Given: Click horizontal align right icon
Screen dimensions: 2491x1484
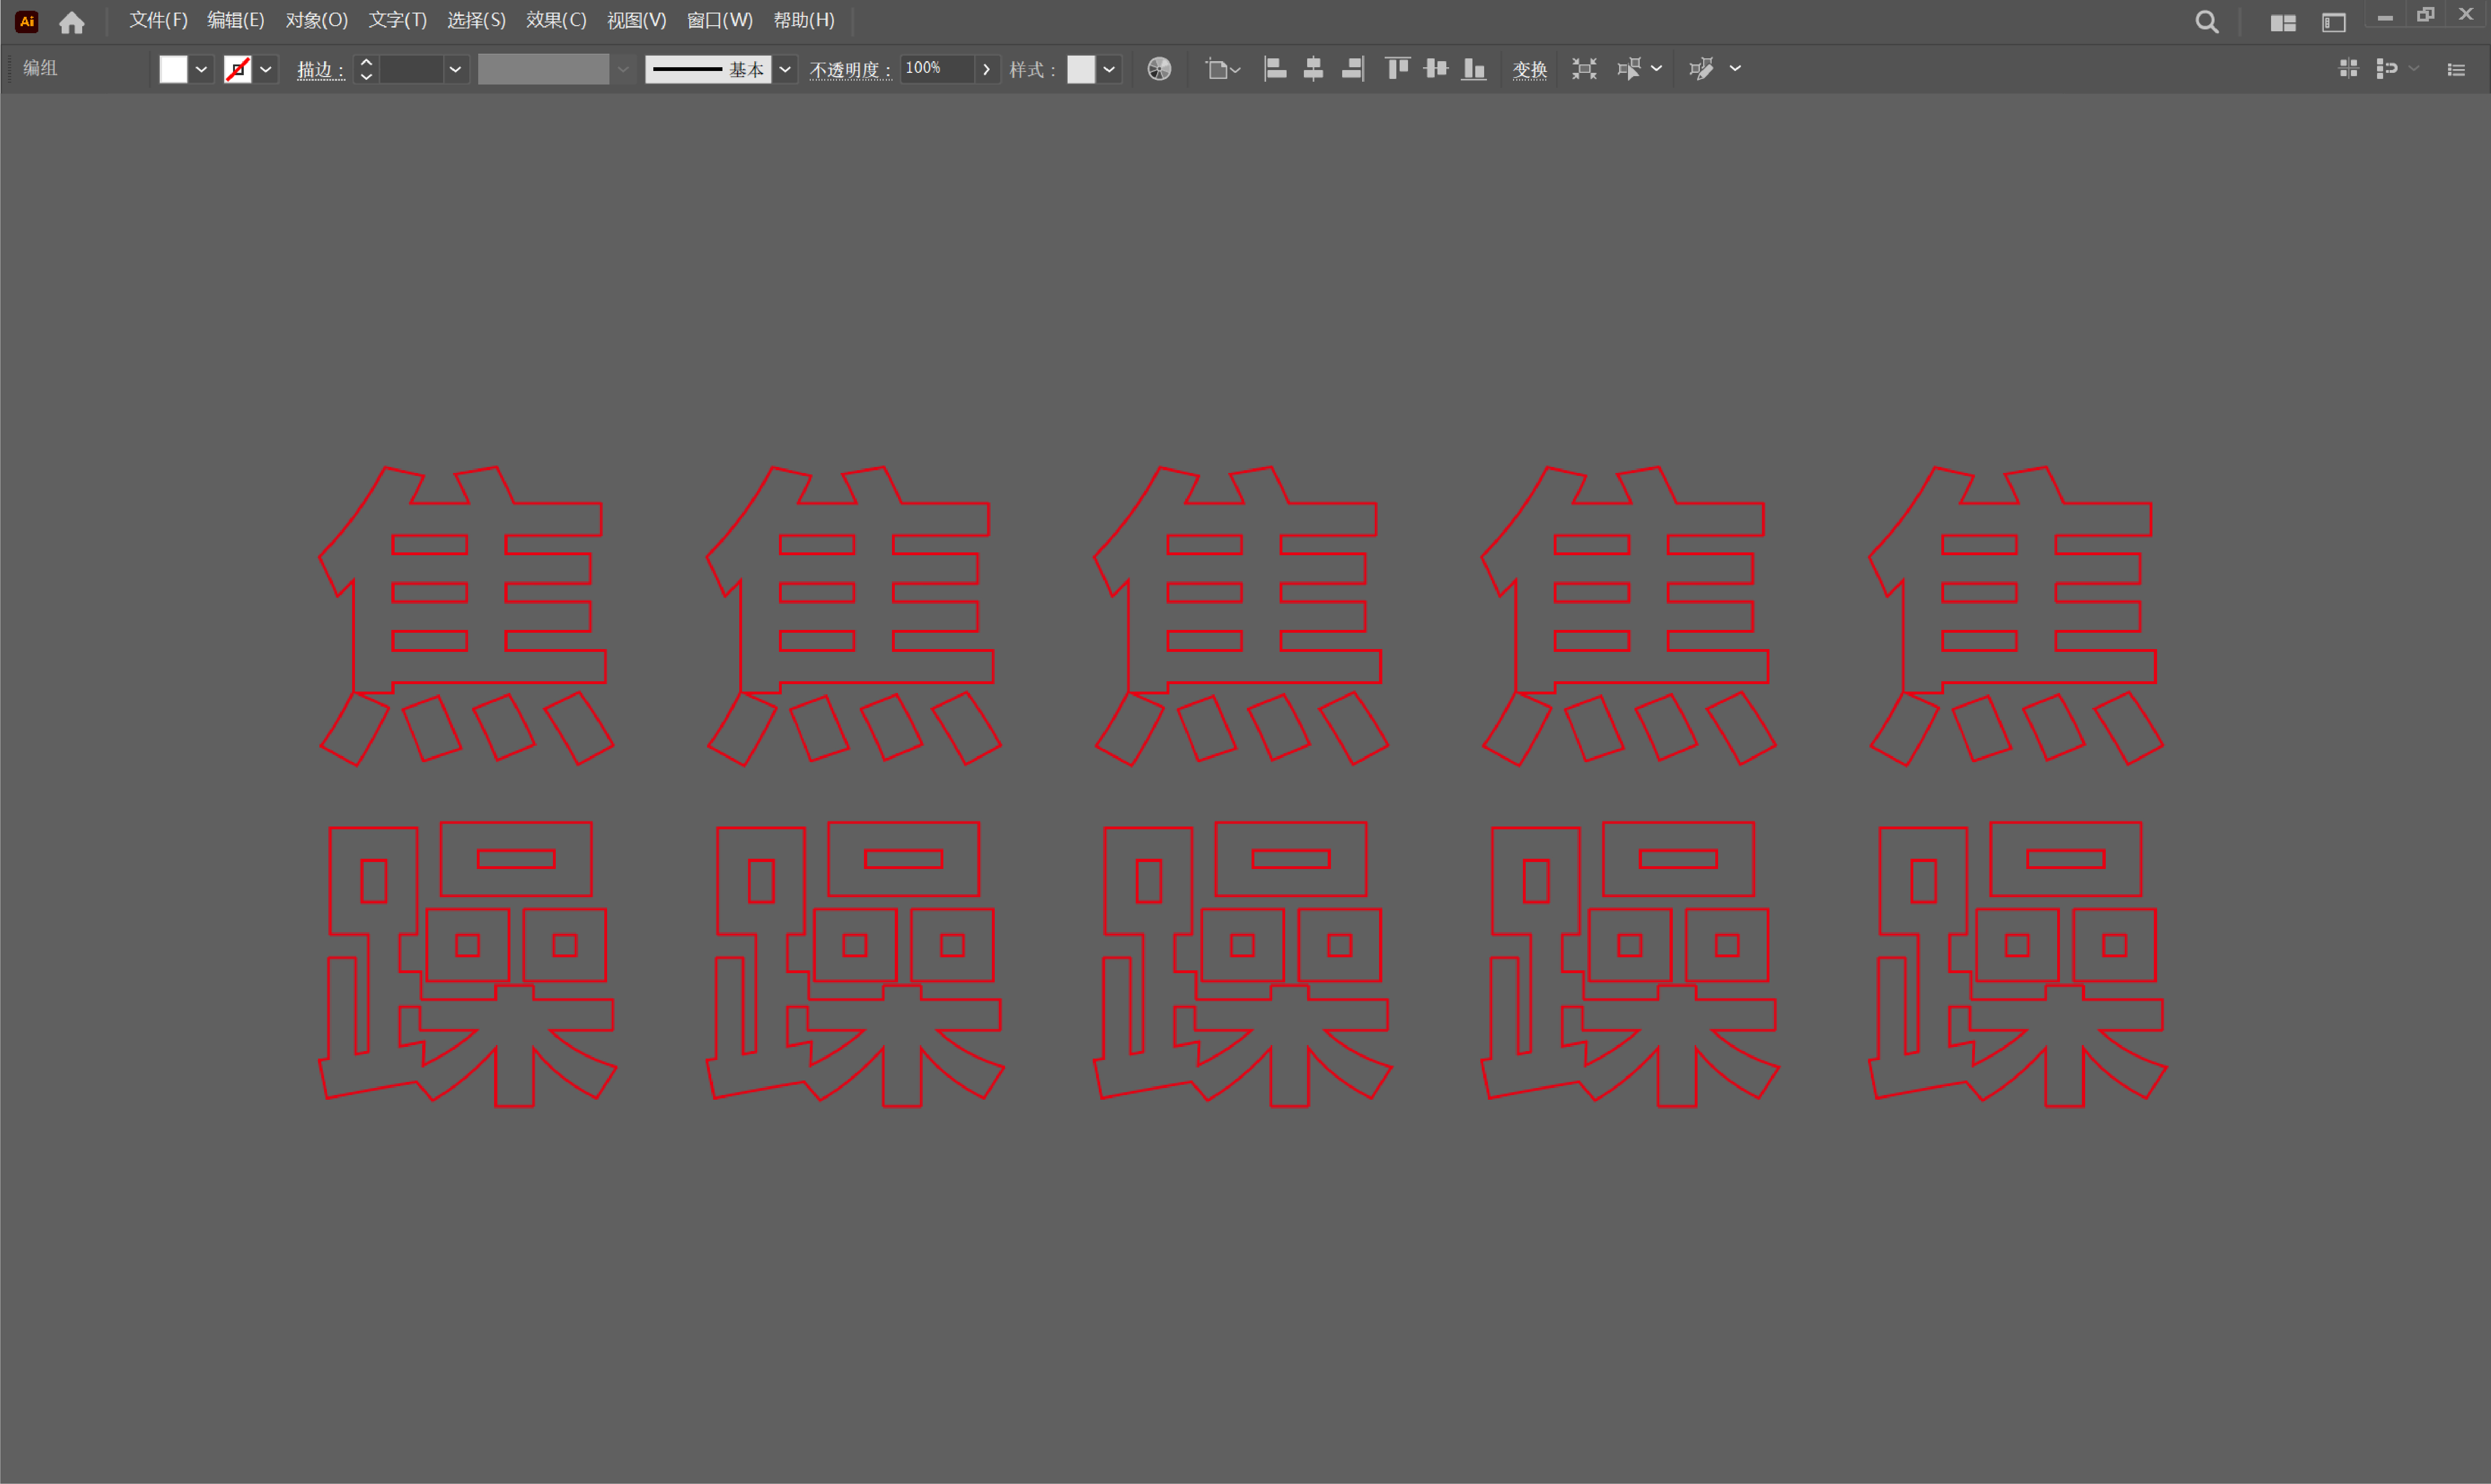Looking at the screenshot, I should pyautogui.click(x=1353, y=68).
